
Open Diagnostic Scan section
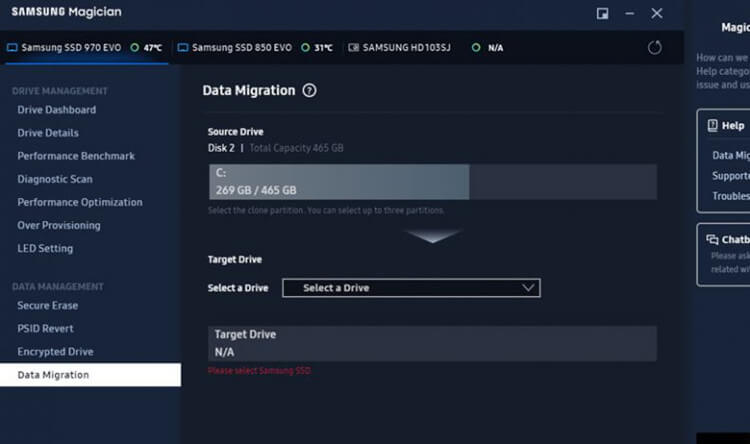pos(55,179)
